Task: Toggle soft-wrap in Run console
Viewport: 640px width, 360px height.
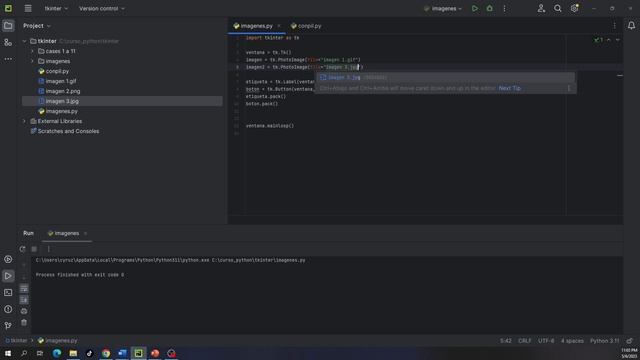Action: point(24,289)
